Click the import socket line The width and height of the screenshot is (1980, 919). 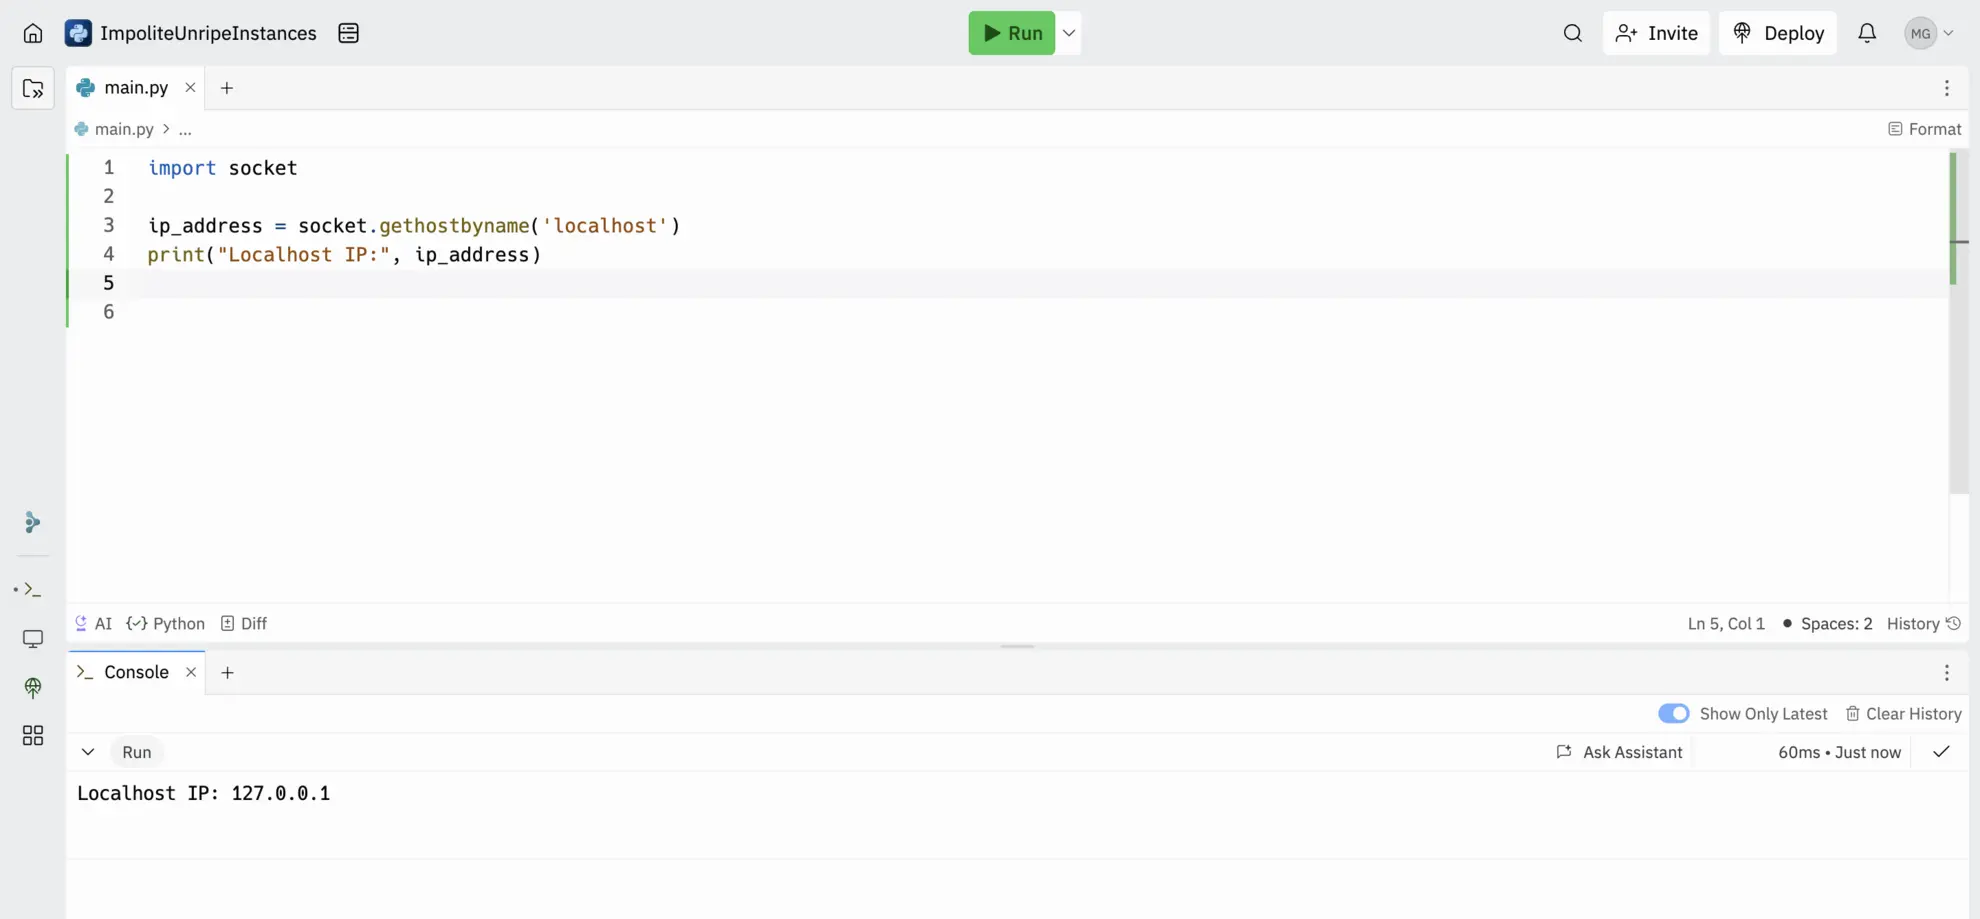pyautogui.click(x=222, y=168)
